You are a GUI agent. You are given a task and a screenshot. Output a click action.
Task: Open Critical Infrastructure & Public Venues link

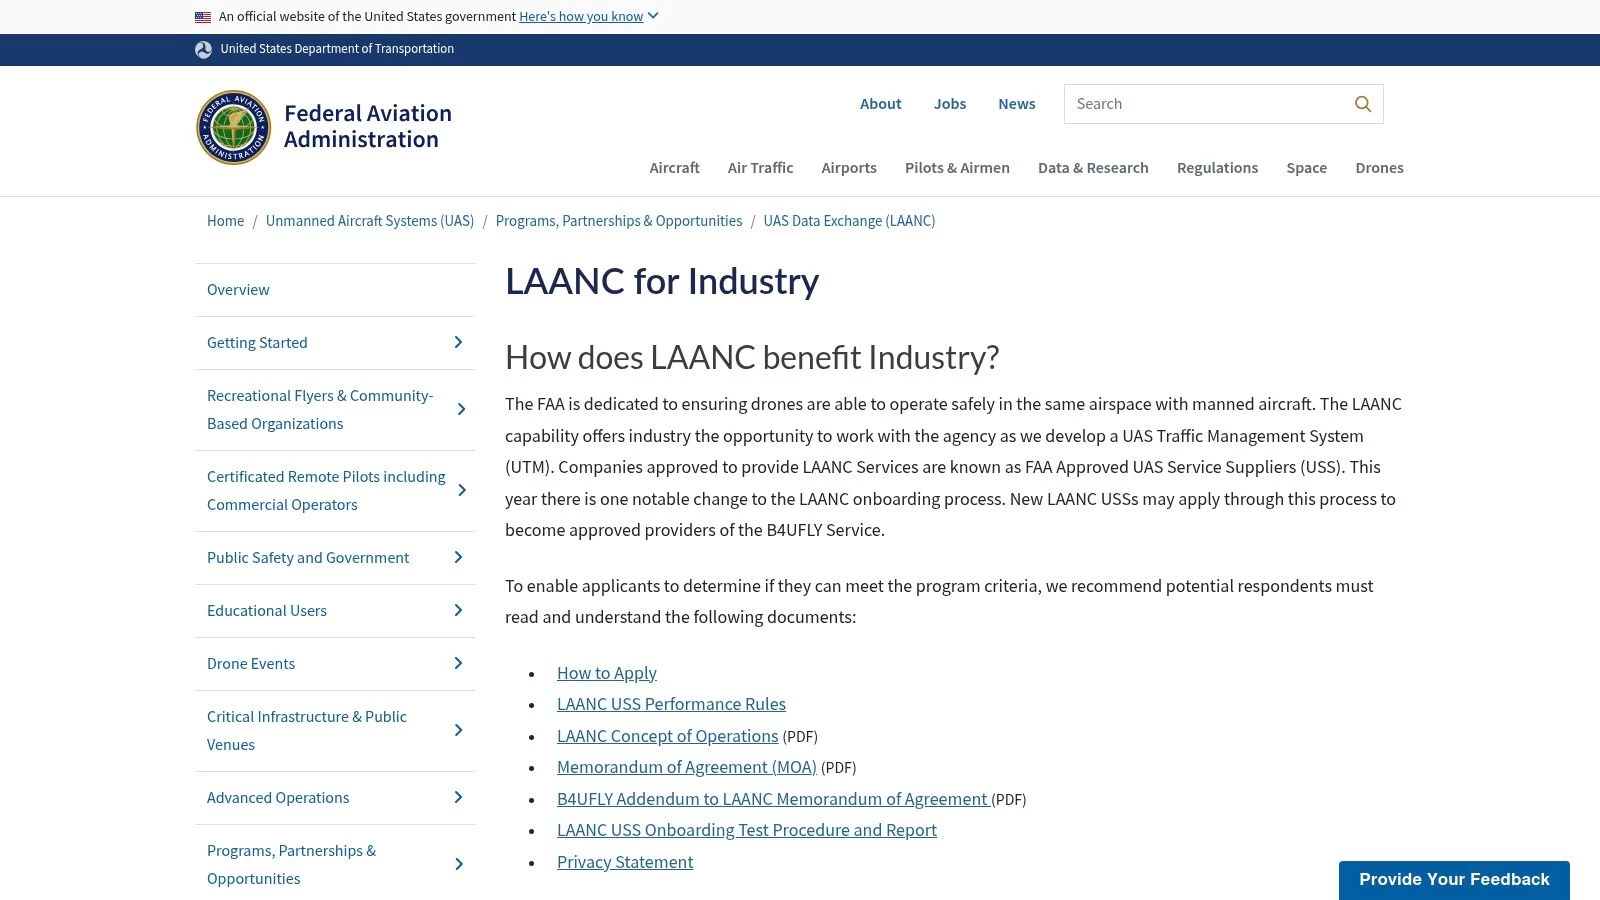pos(307,731)
